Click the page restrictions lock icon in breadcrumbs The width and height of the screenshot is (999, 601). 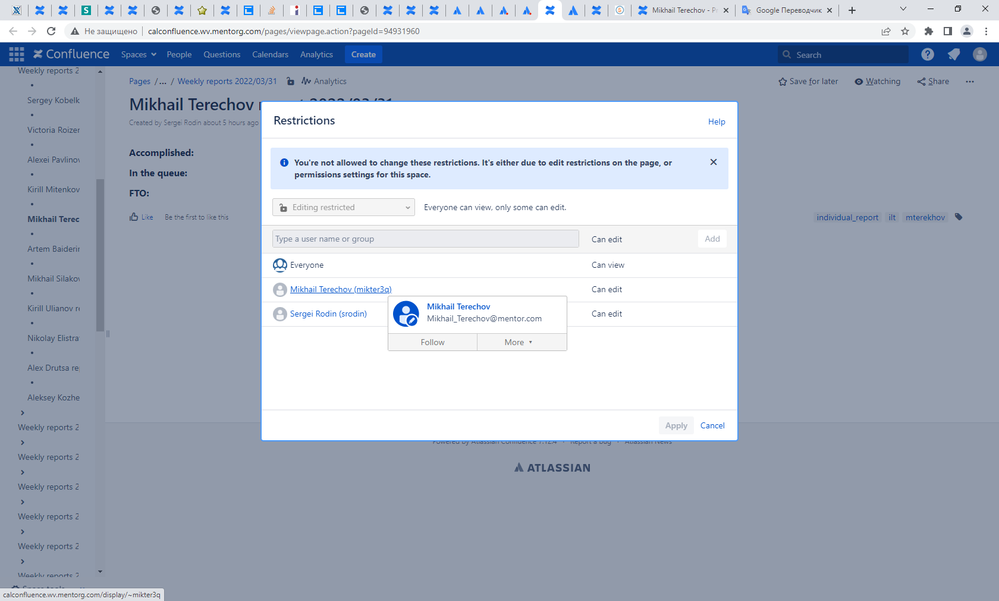291,81
